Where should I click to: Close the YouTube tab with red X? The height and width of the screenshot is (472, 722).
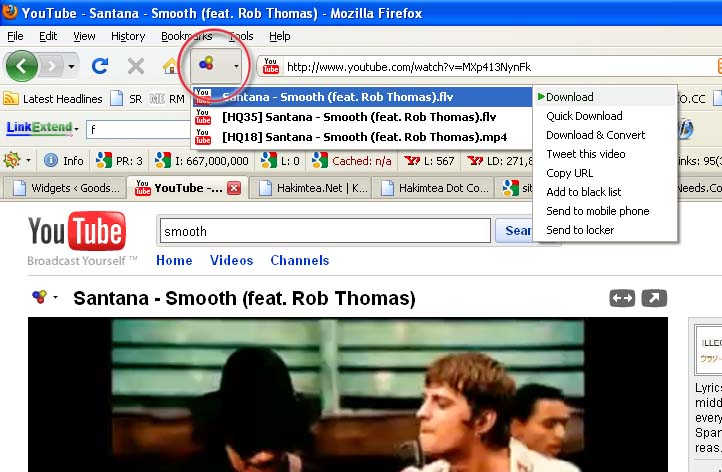tap(234, 188)
